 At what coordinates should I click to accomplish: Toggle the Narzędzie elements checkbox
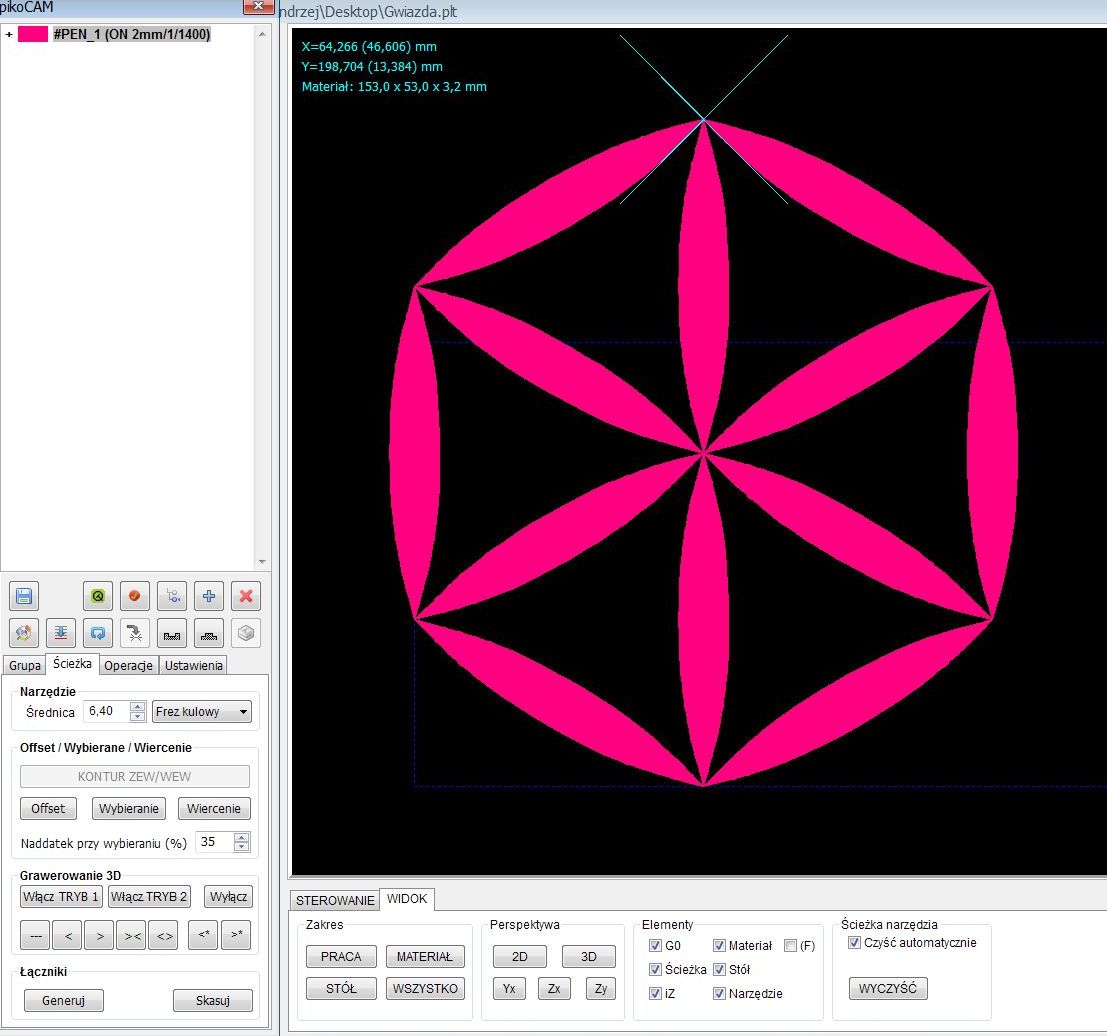719,994
